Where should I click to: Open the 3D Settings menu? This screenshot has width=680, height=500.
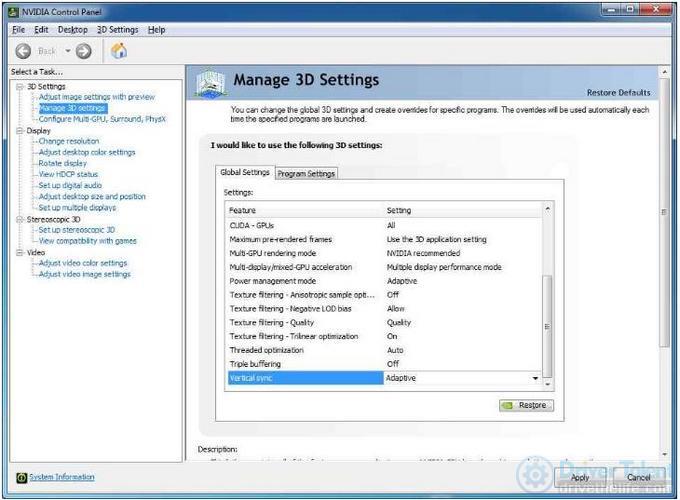(x=117, y=29)
